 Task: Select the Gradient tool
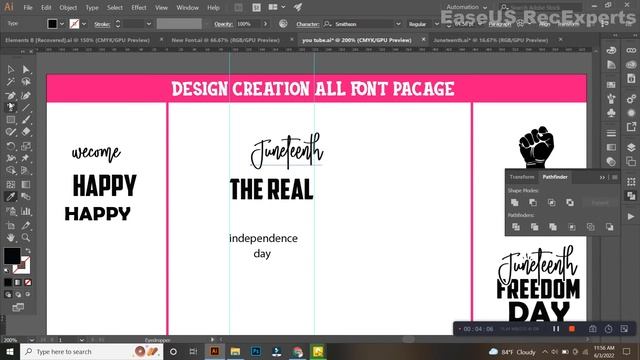coord(26,184)
